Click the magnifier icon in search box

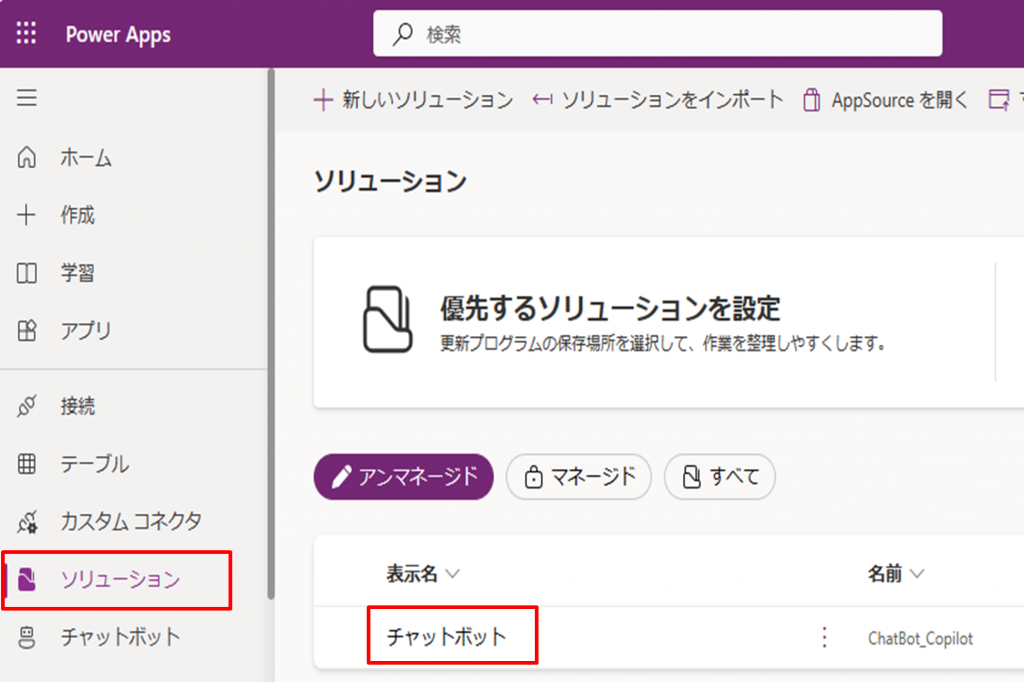(402, 34)
